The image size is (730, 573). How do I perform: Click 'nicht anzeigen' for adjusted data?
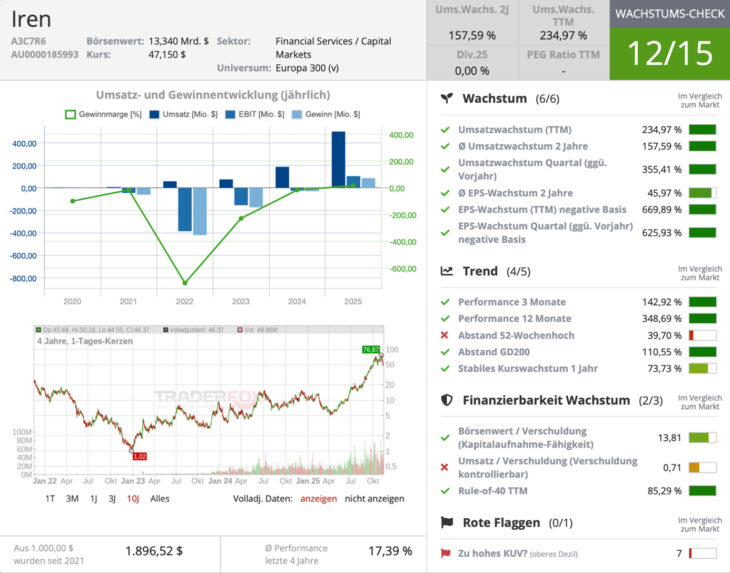pos(373,498)
